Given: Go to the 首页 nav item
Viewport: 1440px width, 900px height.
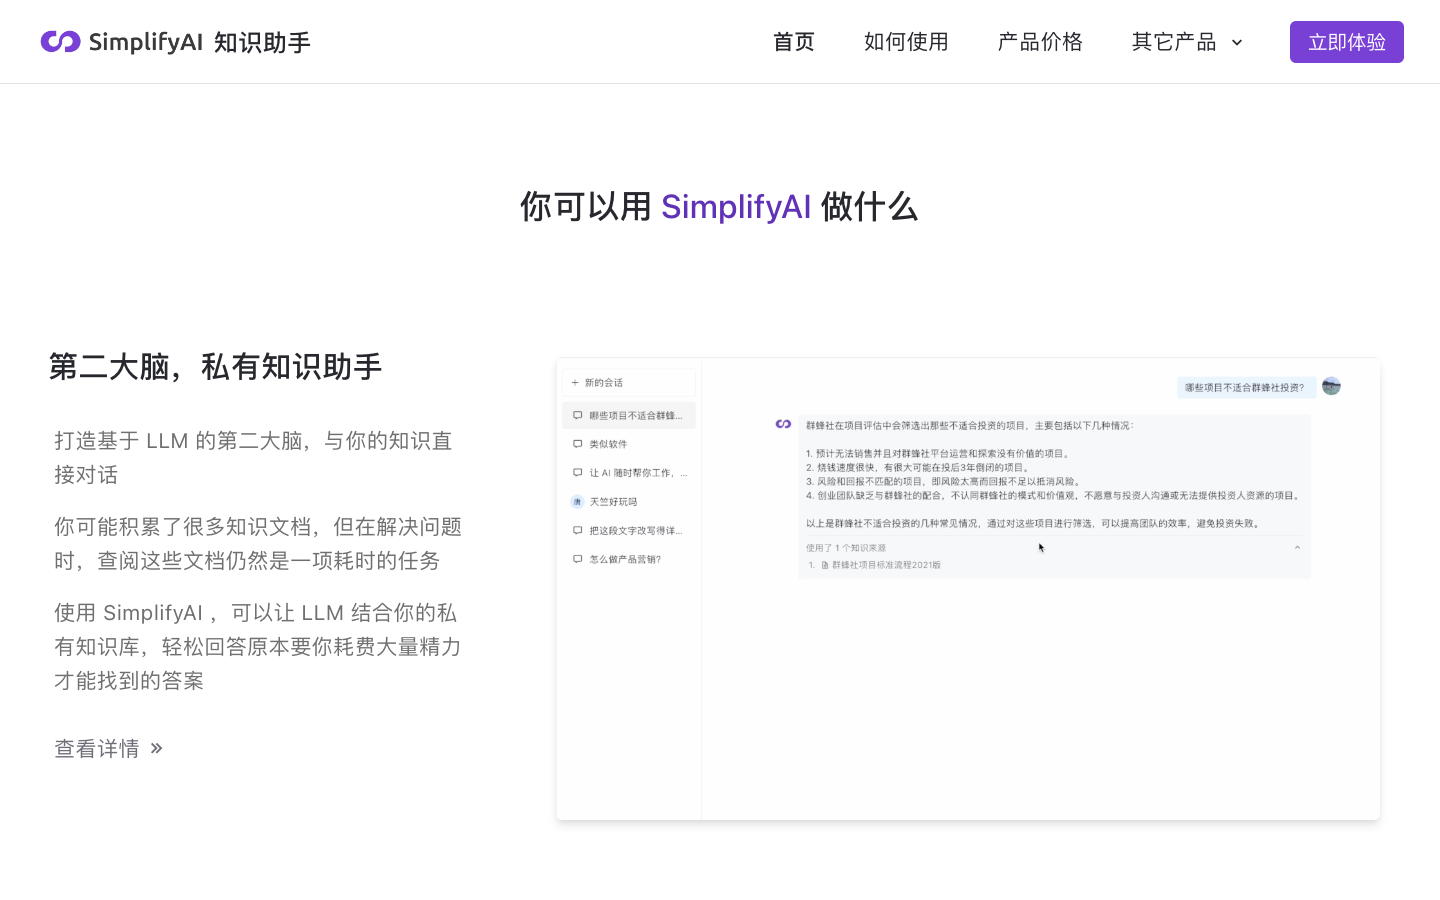Looking at the screenshot, I should click(x=794, y=42).
